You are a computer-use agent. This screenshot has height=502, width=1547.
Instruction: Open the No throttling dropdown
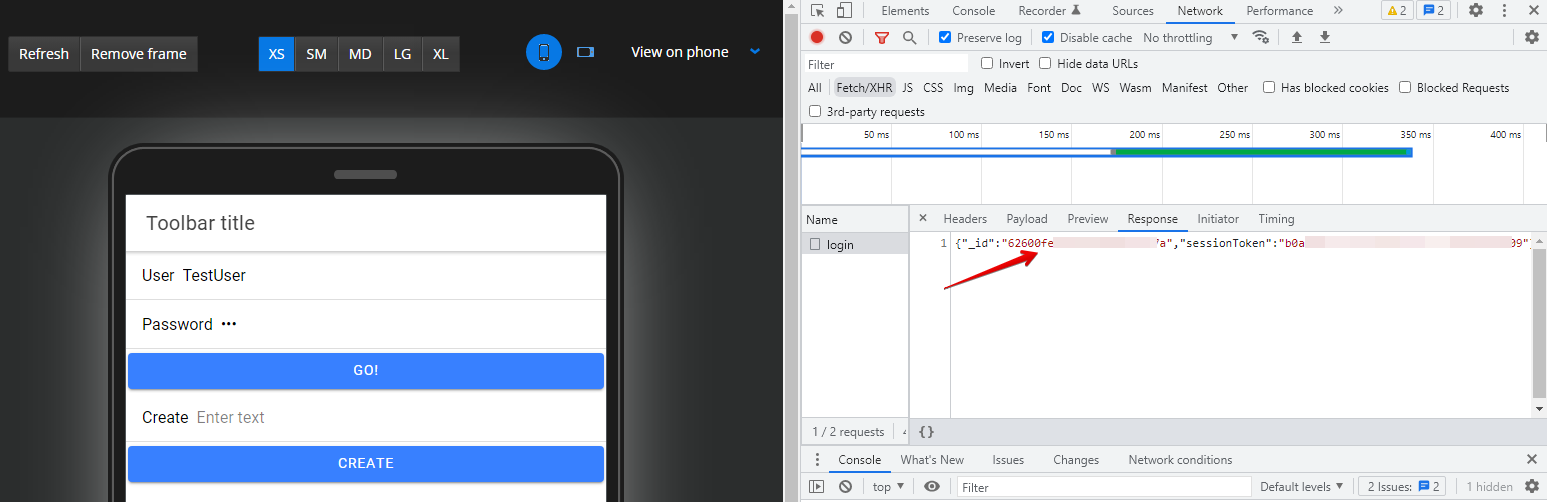1190,37
